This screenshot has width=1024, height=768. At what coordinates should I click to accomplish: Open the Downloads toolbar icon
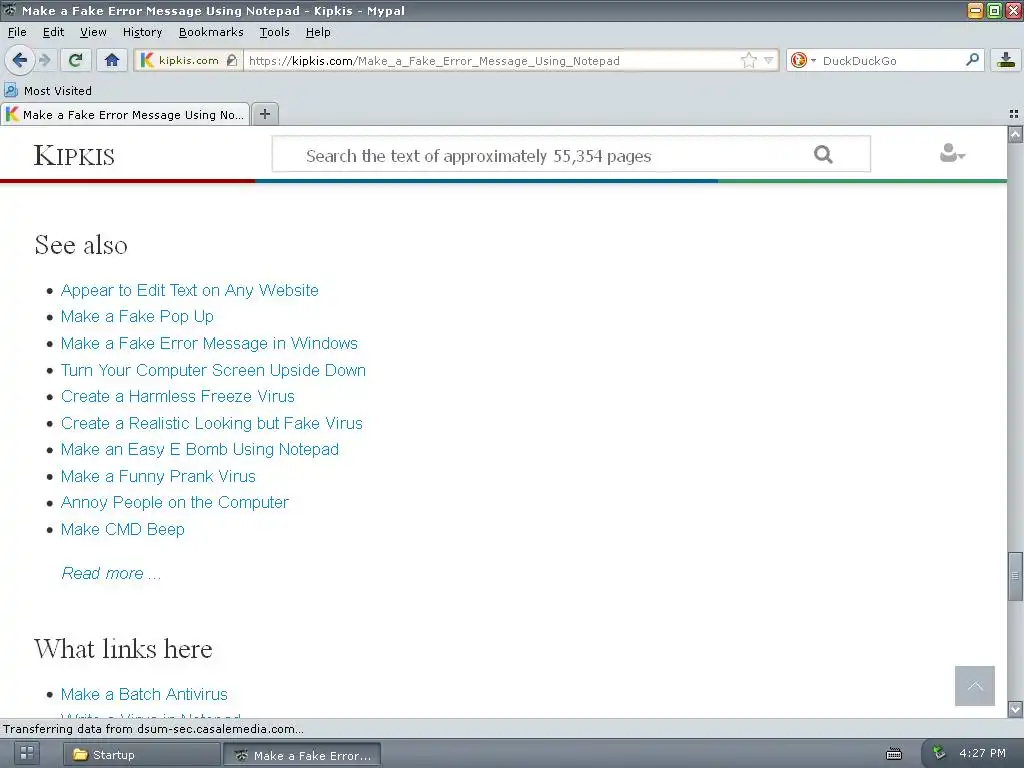pyautogui.click(x=1006, y=61)
